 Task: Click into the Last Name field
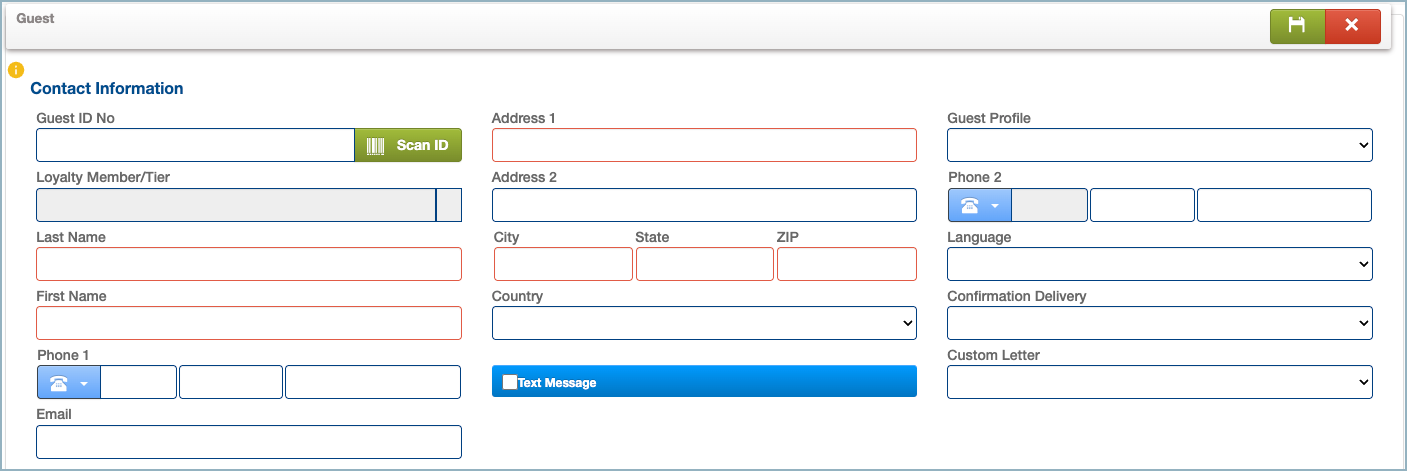(249, 264)
